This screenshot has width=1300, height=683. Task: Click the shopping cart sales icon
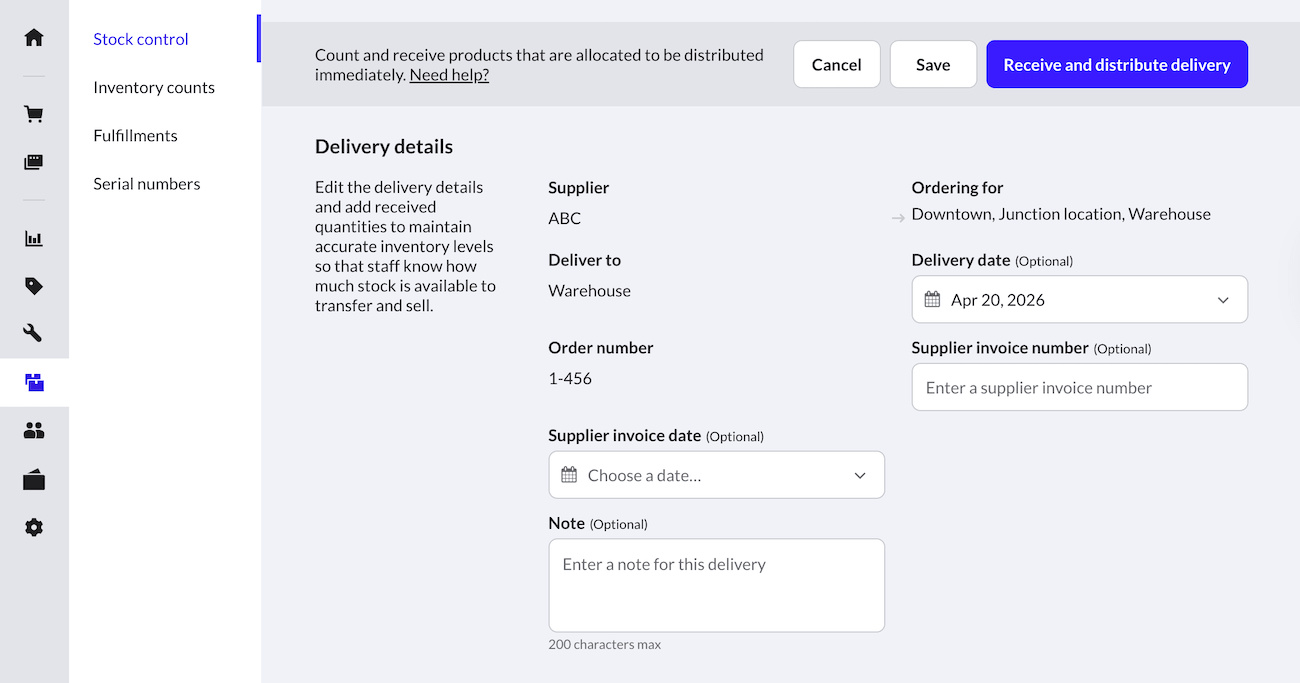pyautogui.click(x=34, y=114)
